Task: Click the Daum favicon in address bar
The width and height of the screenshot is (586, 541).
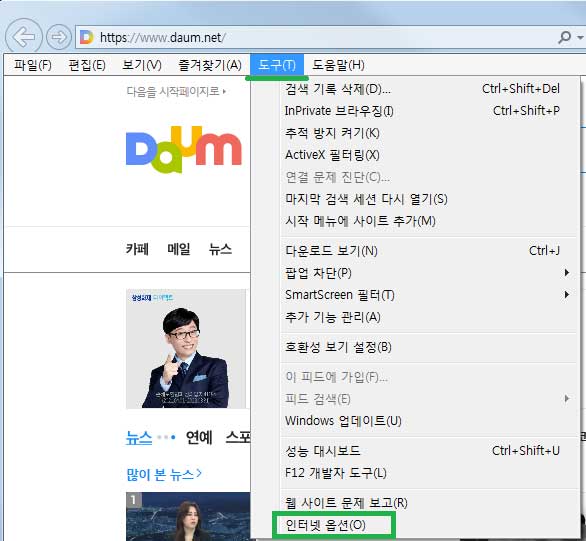Action: point(86,37)
